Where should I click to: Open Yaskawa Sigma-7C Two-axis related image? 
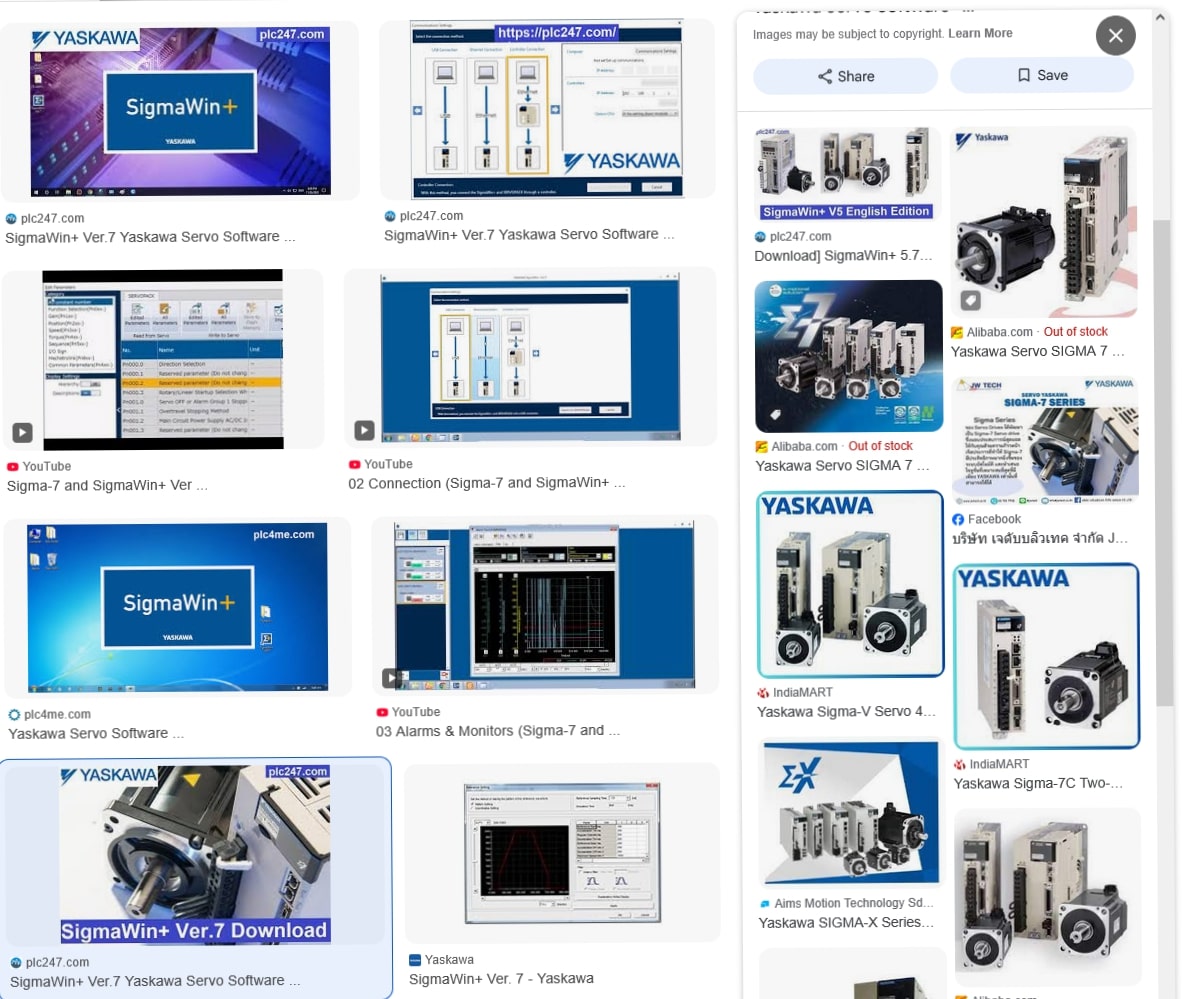pyautogui.click(x=1046, y=656)
